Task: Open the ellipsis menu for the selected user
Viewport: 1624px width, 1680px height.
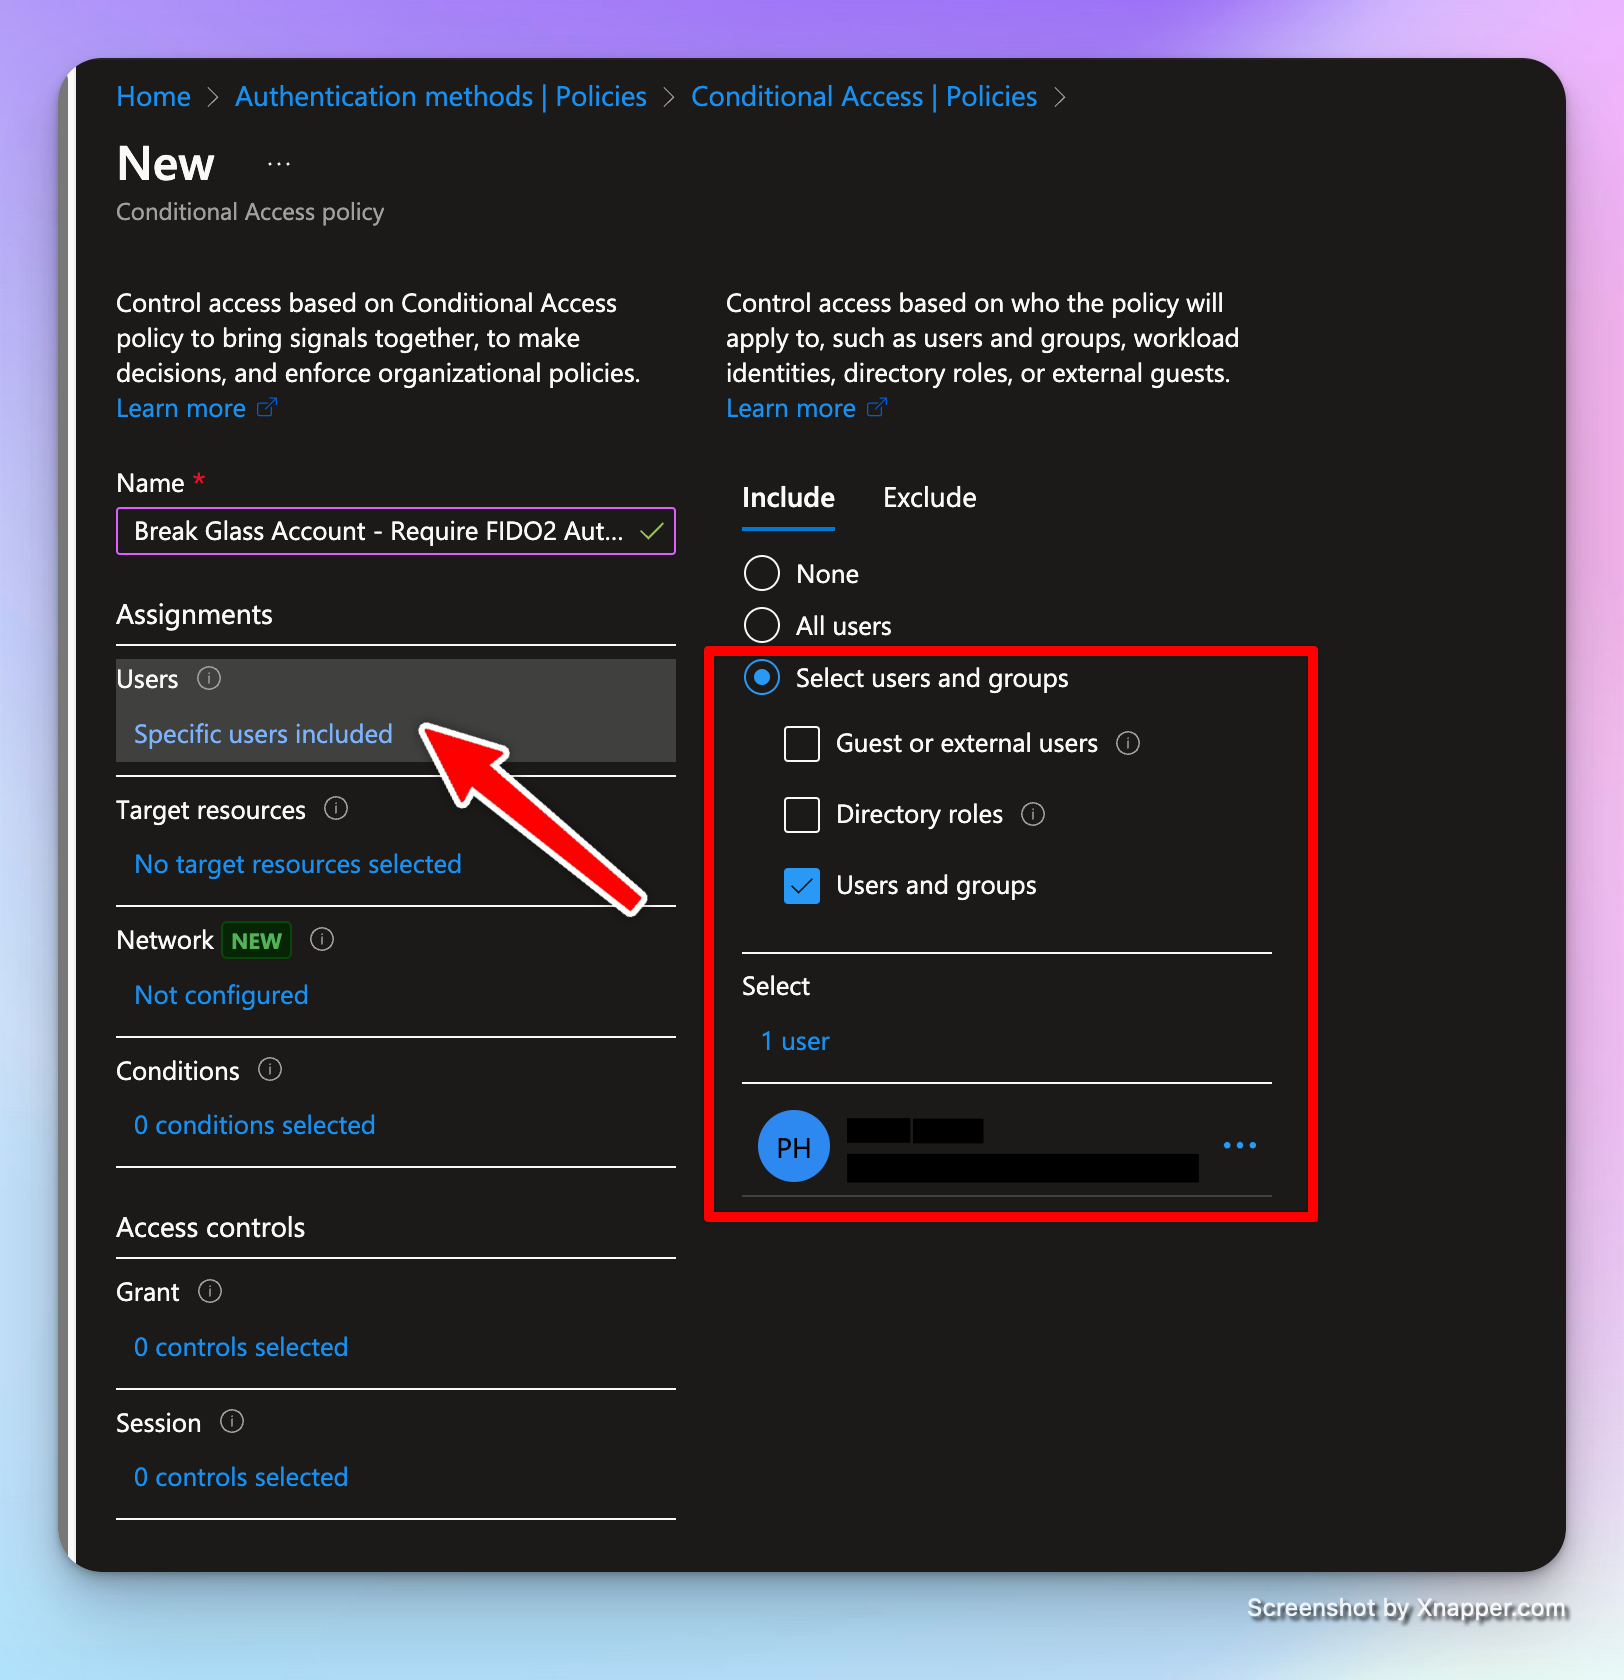Action: (x=1240, y=1145)
